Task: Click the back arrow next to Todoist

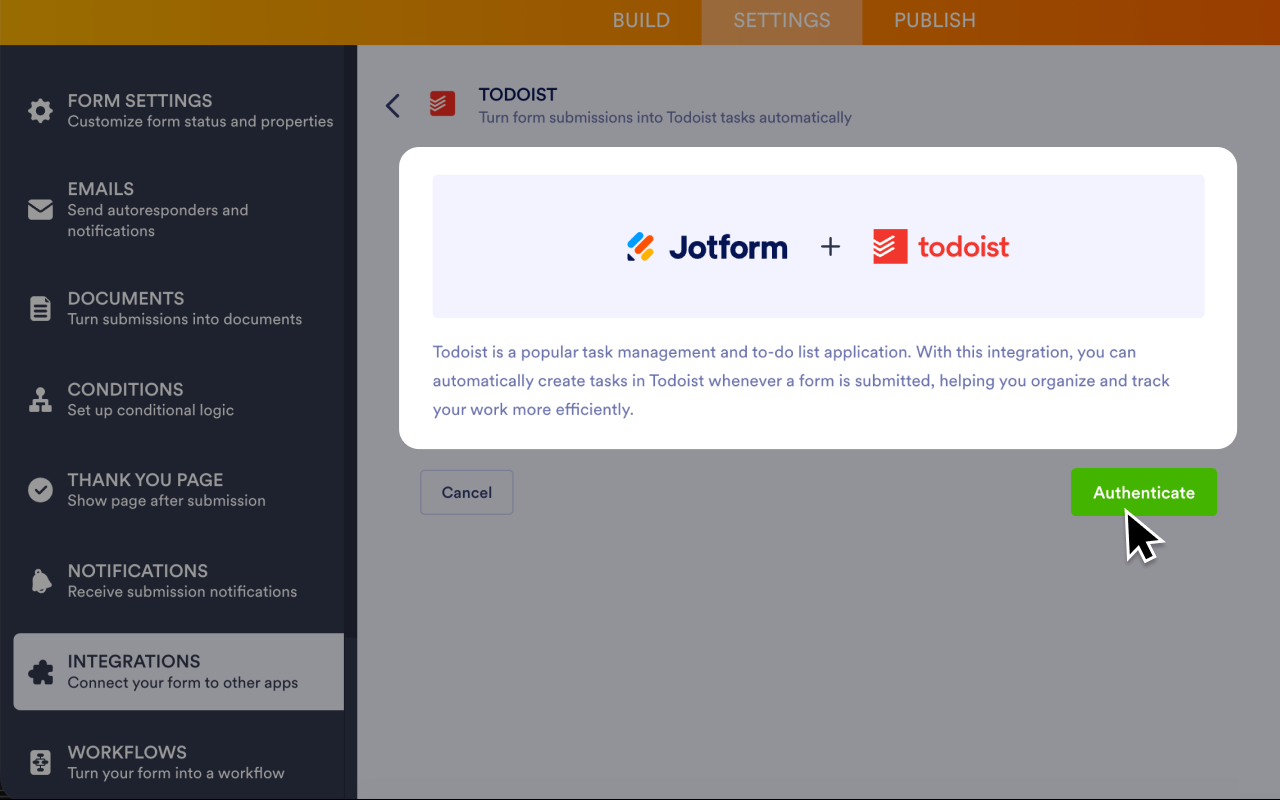Action: 392,105
